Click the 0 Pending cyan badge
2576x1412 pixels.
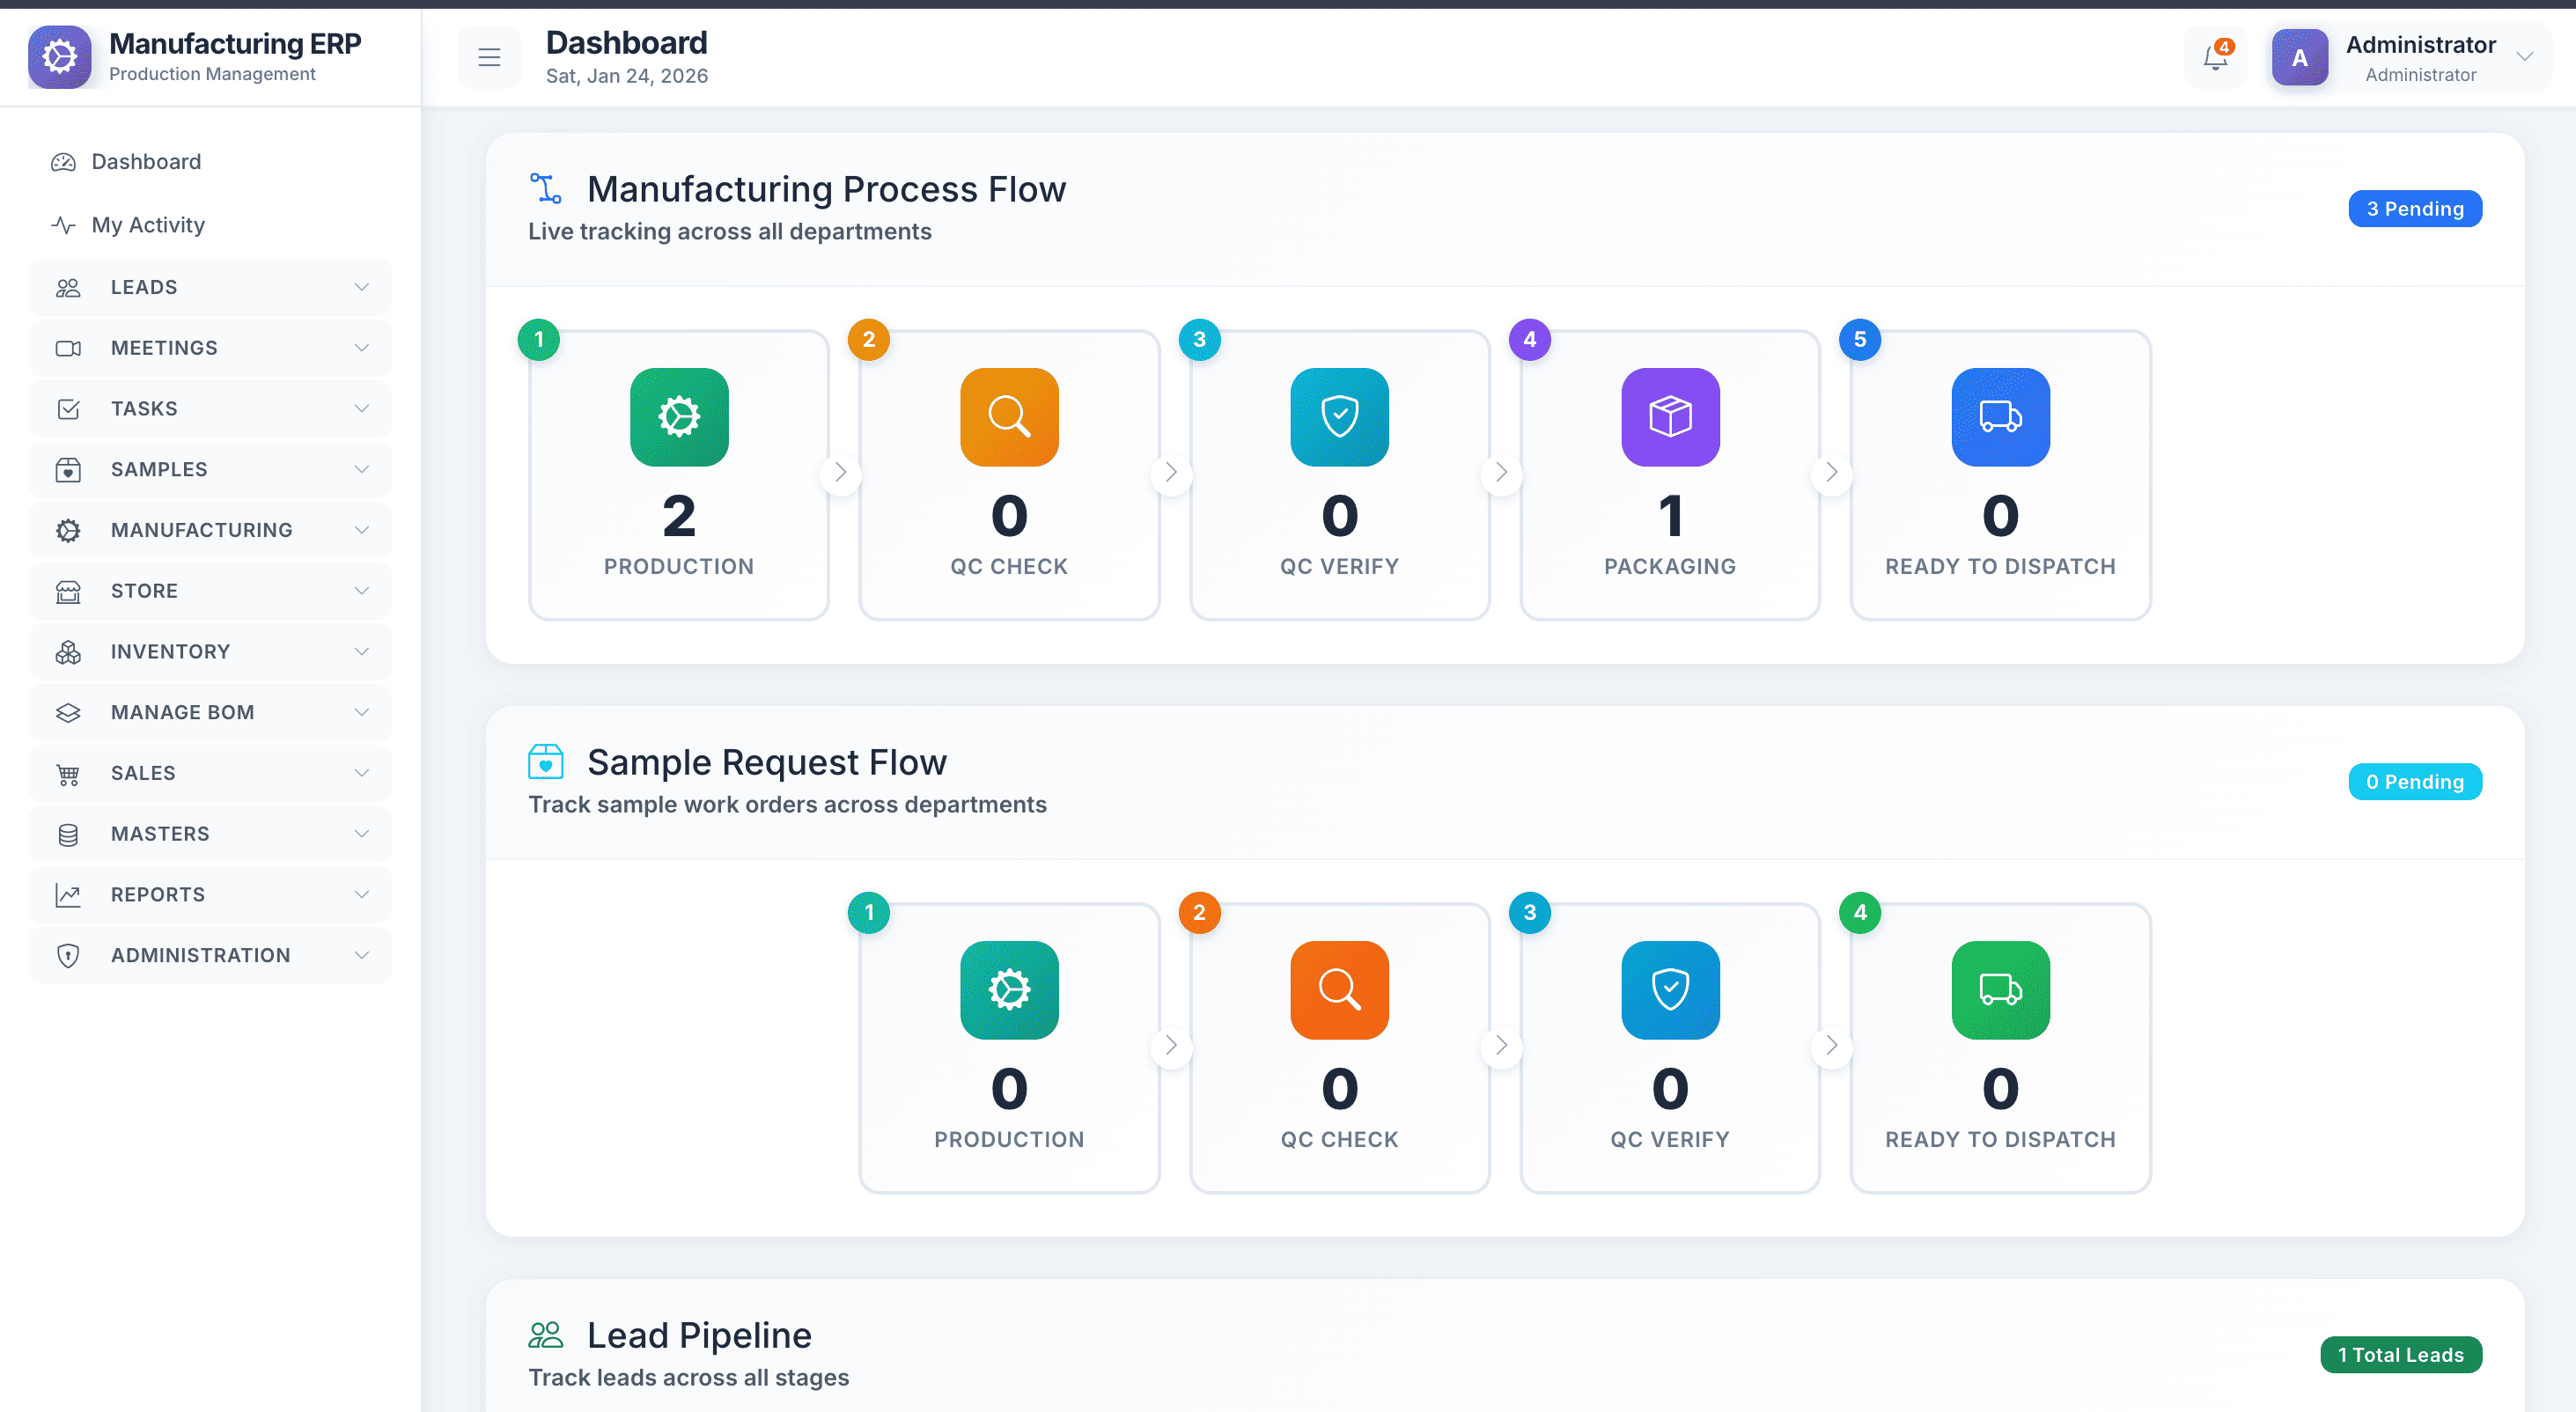(2414, 782)
